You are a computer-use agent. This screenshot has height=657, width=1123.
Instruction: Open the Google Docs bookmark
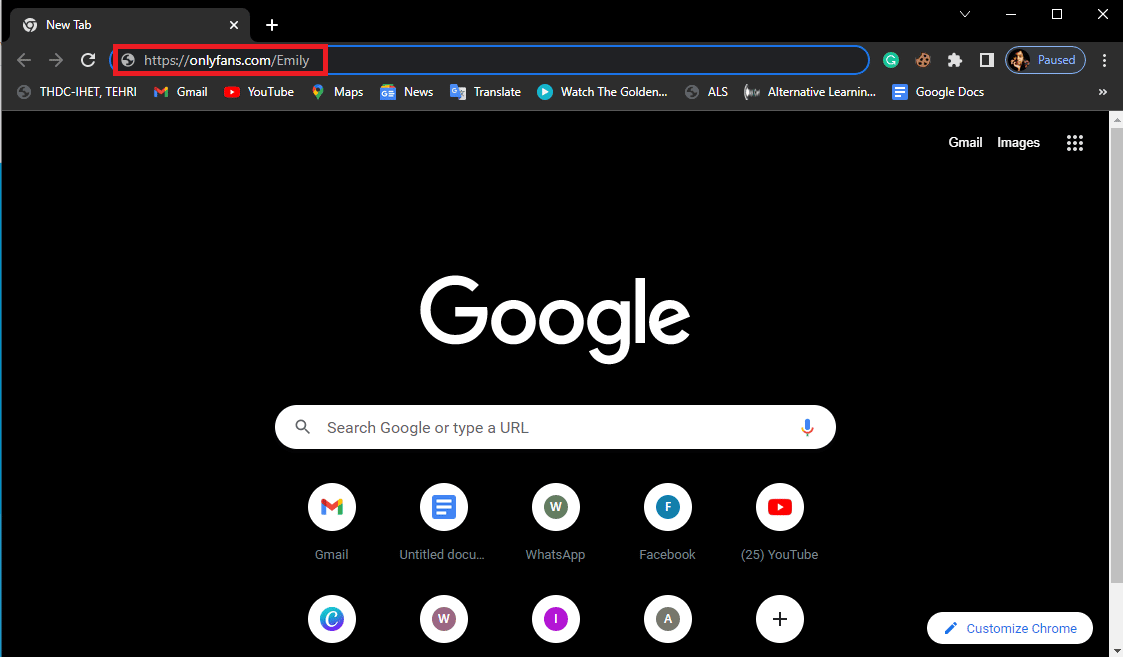tap(938, 92)
